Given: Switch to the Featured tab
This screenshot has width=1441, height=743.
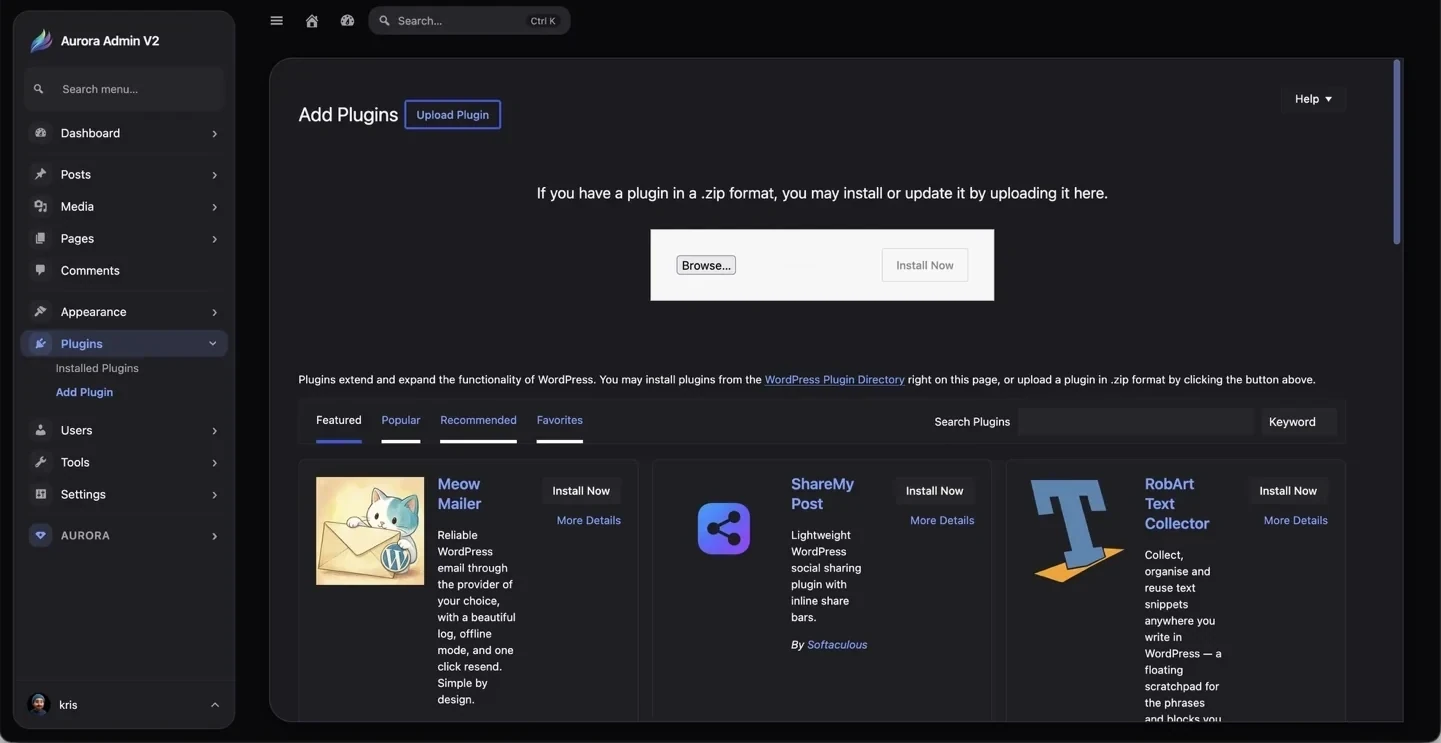Looking at the screenshot, I should tap(339, 421).
